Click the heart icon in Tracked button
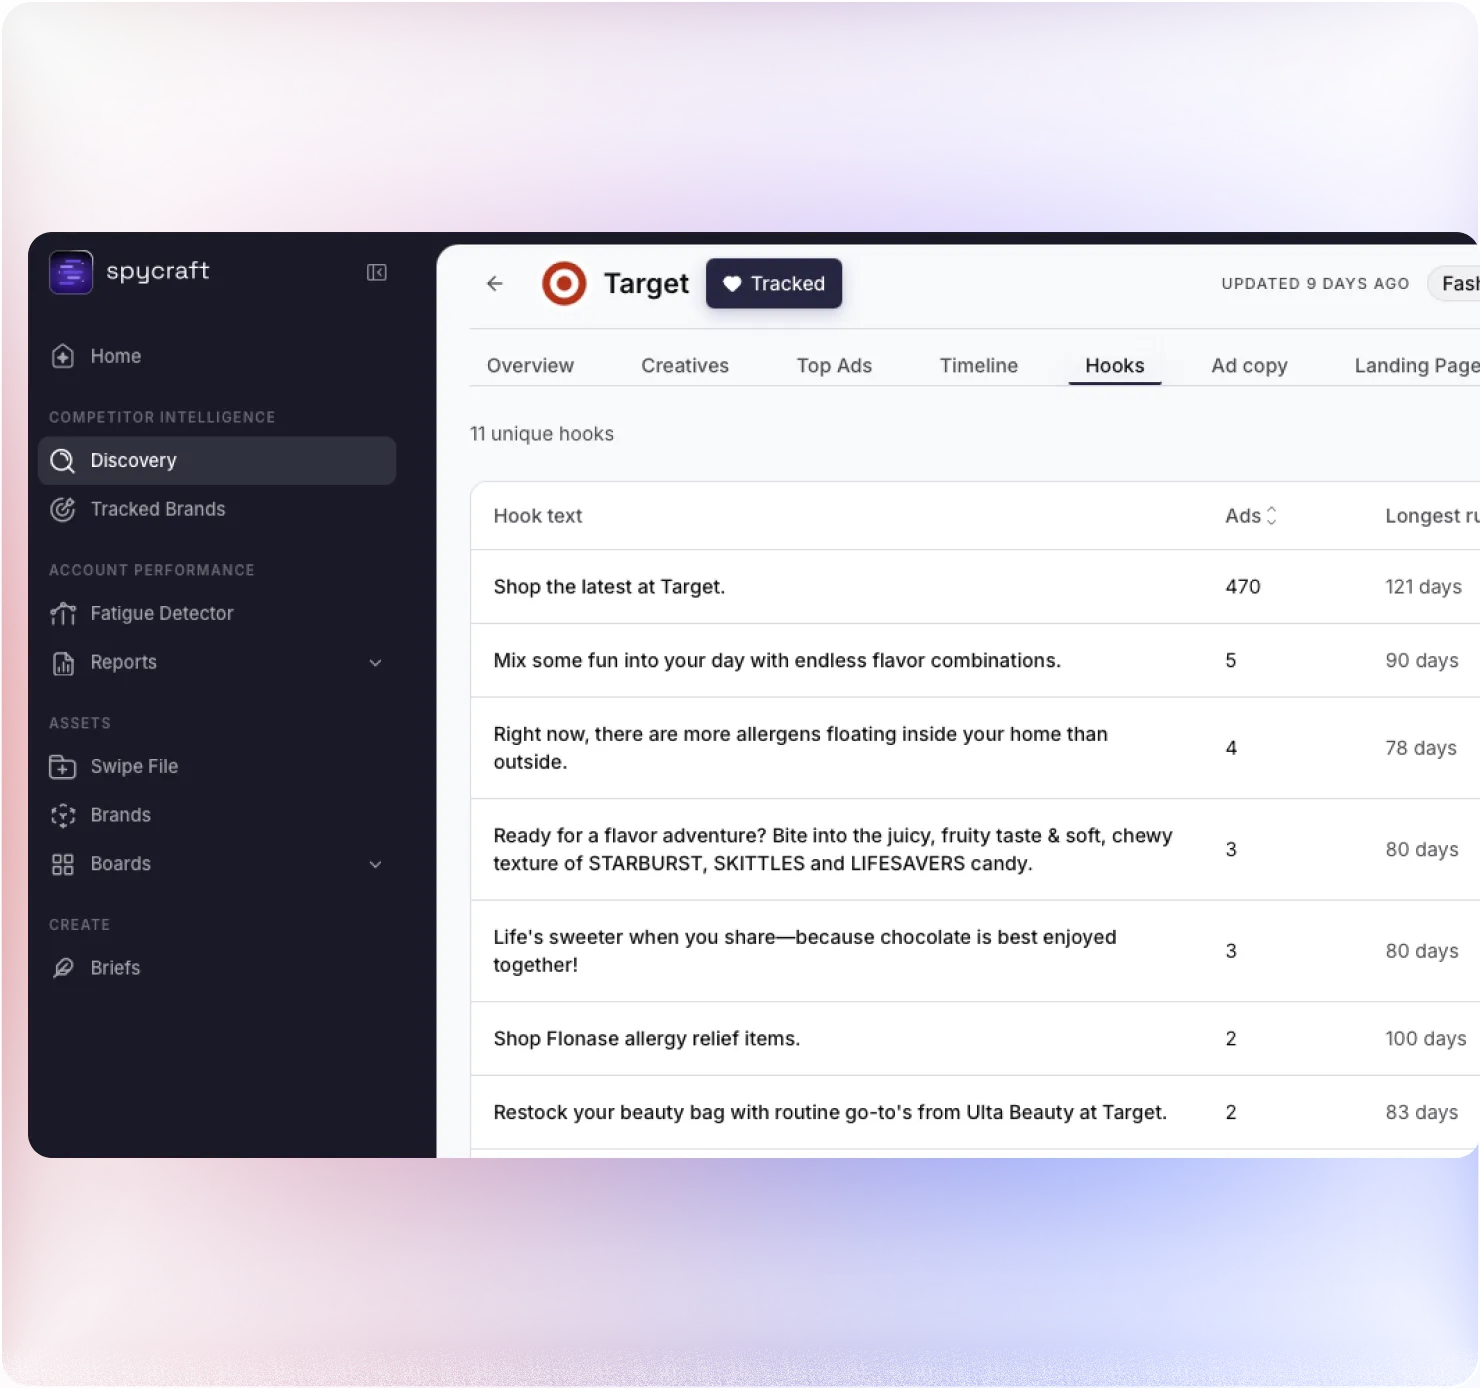The width and height of the screenshot is (1480, 1388). tap(732, 284)
